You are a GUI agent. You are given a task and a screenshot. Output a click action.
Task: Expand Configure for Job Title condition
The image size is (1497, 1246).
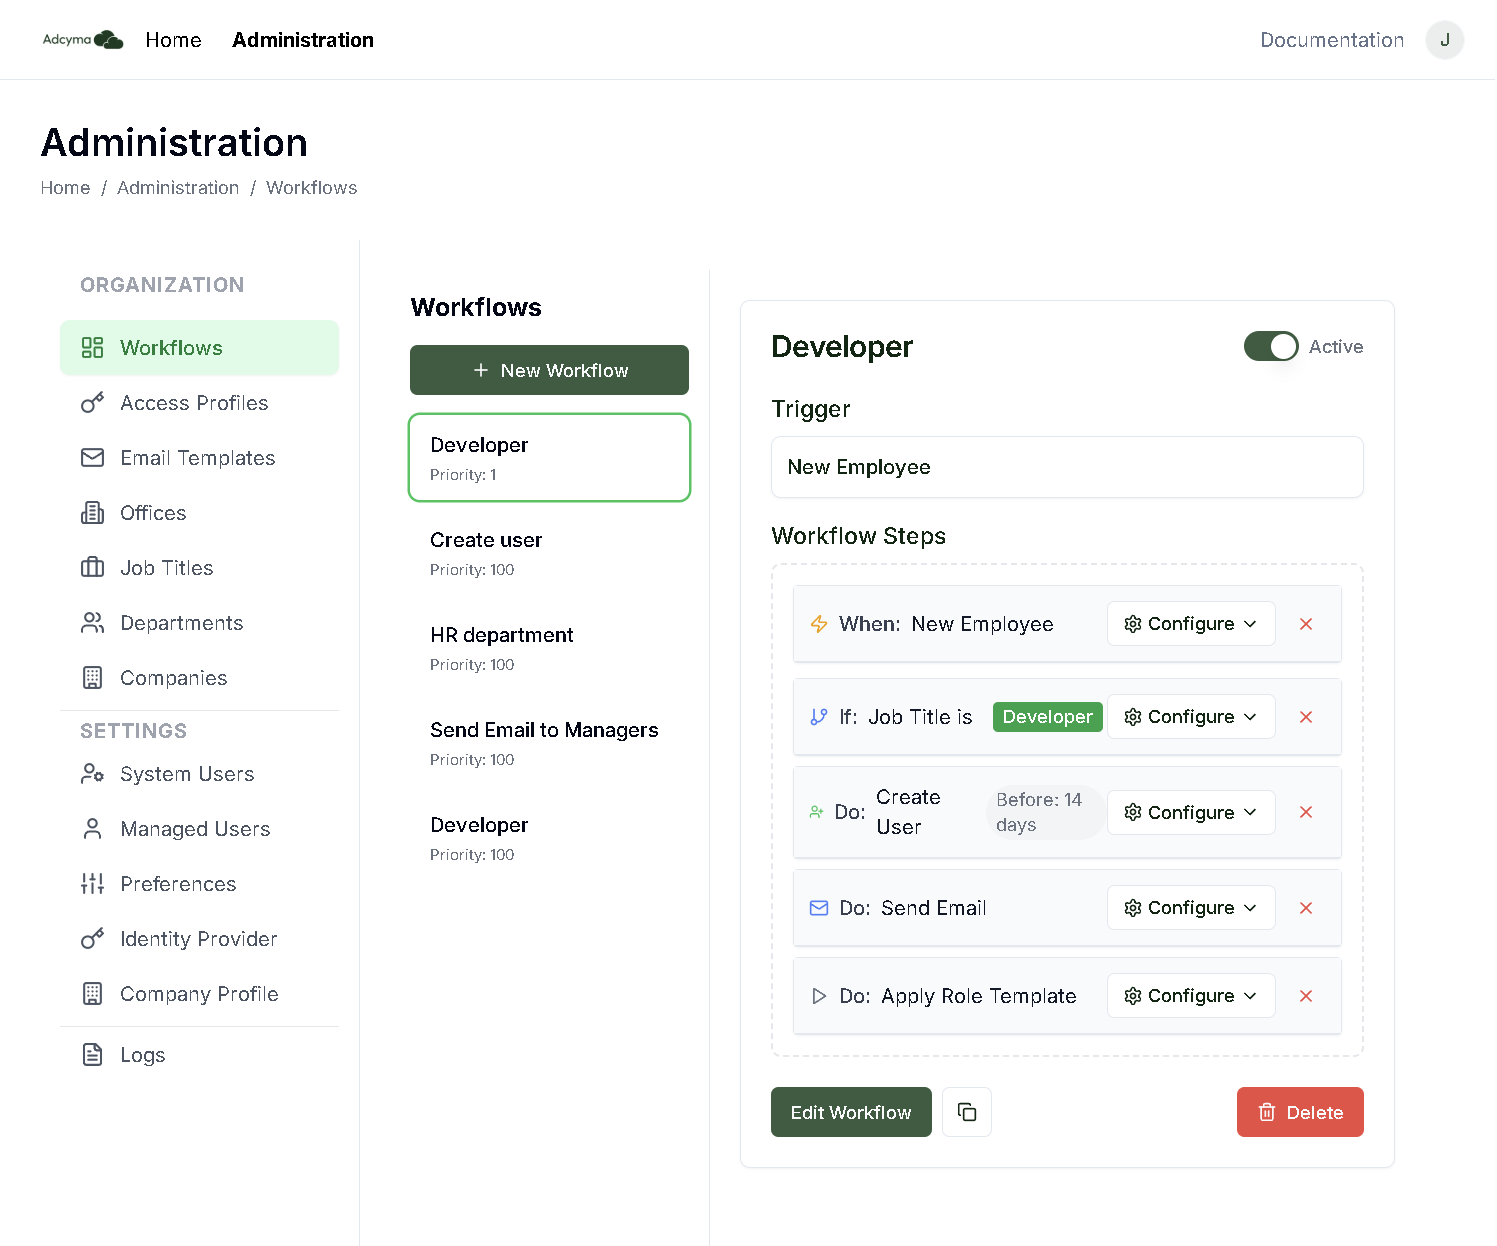coord(1190,717)
